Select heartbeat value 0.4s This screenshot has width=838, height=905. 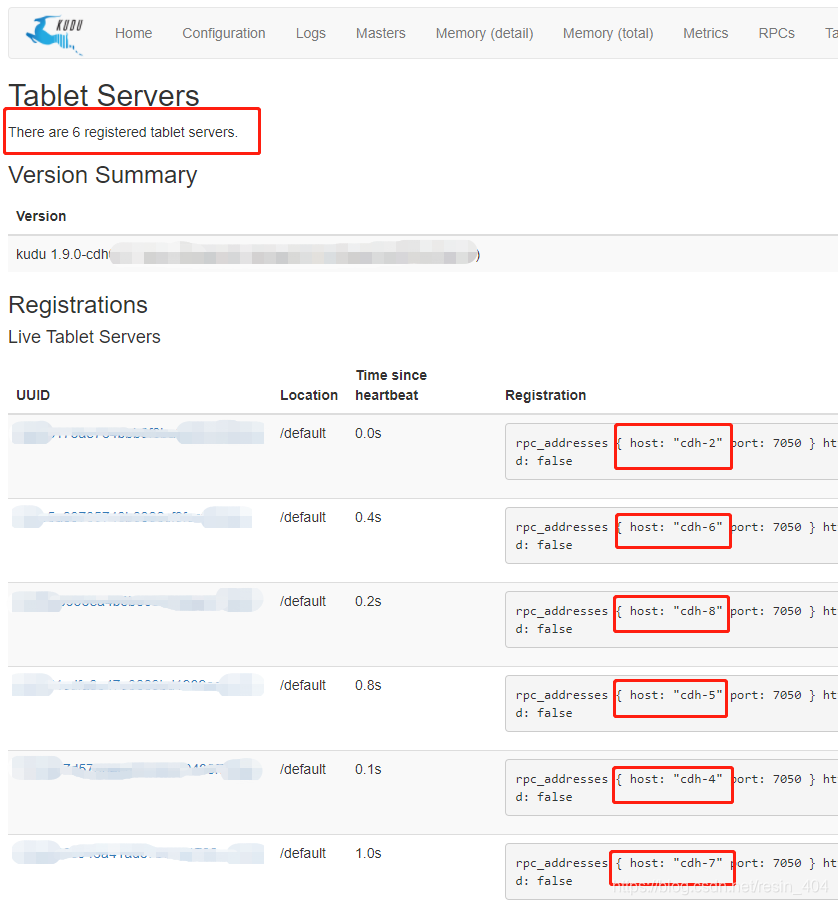[368, 517]
